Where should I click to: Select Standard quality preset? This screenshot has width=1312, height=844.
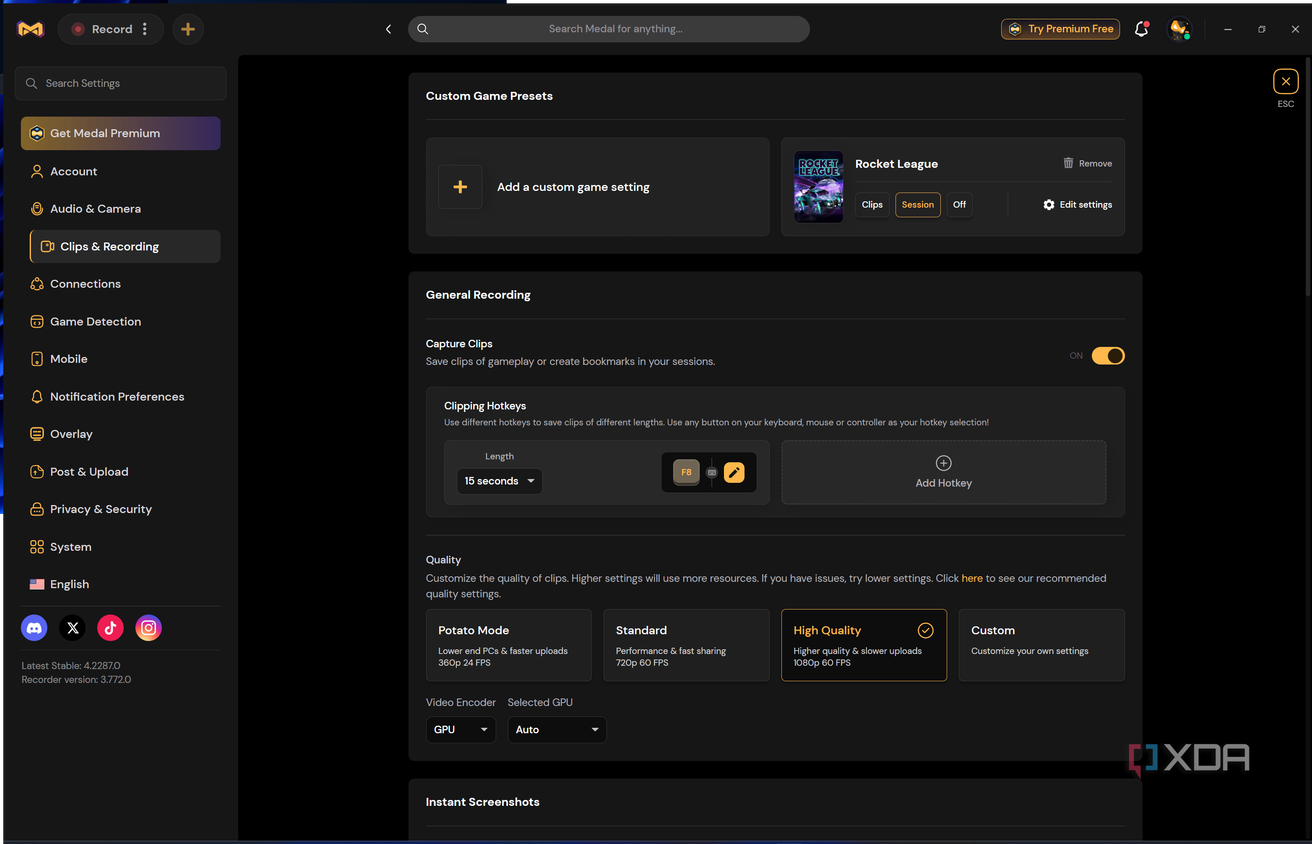tap(686, 645)
